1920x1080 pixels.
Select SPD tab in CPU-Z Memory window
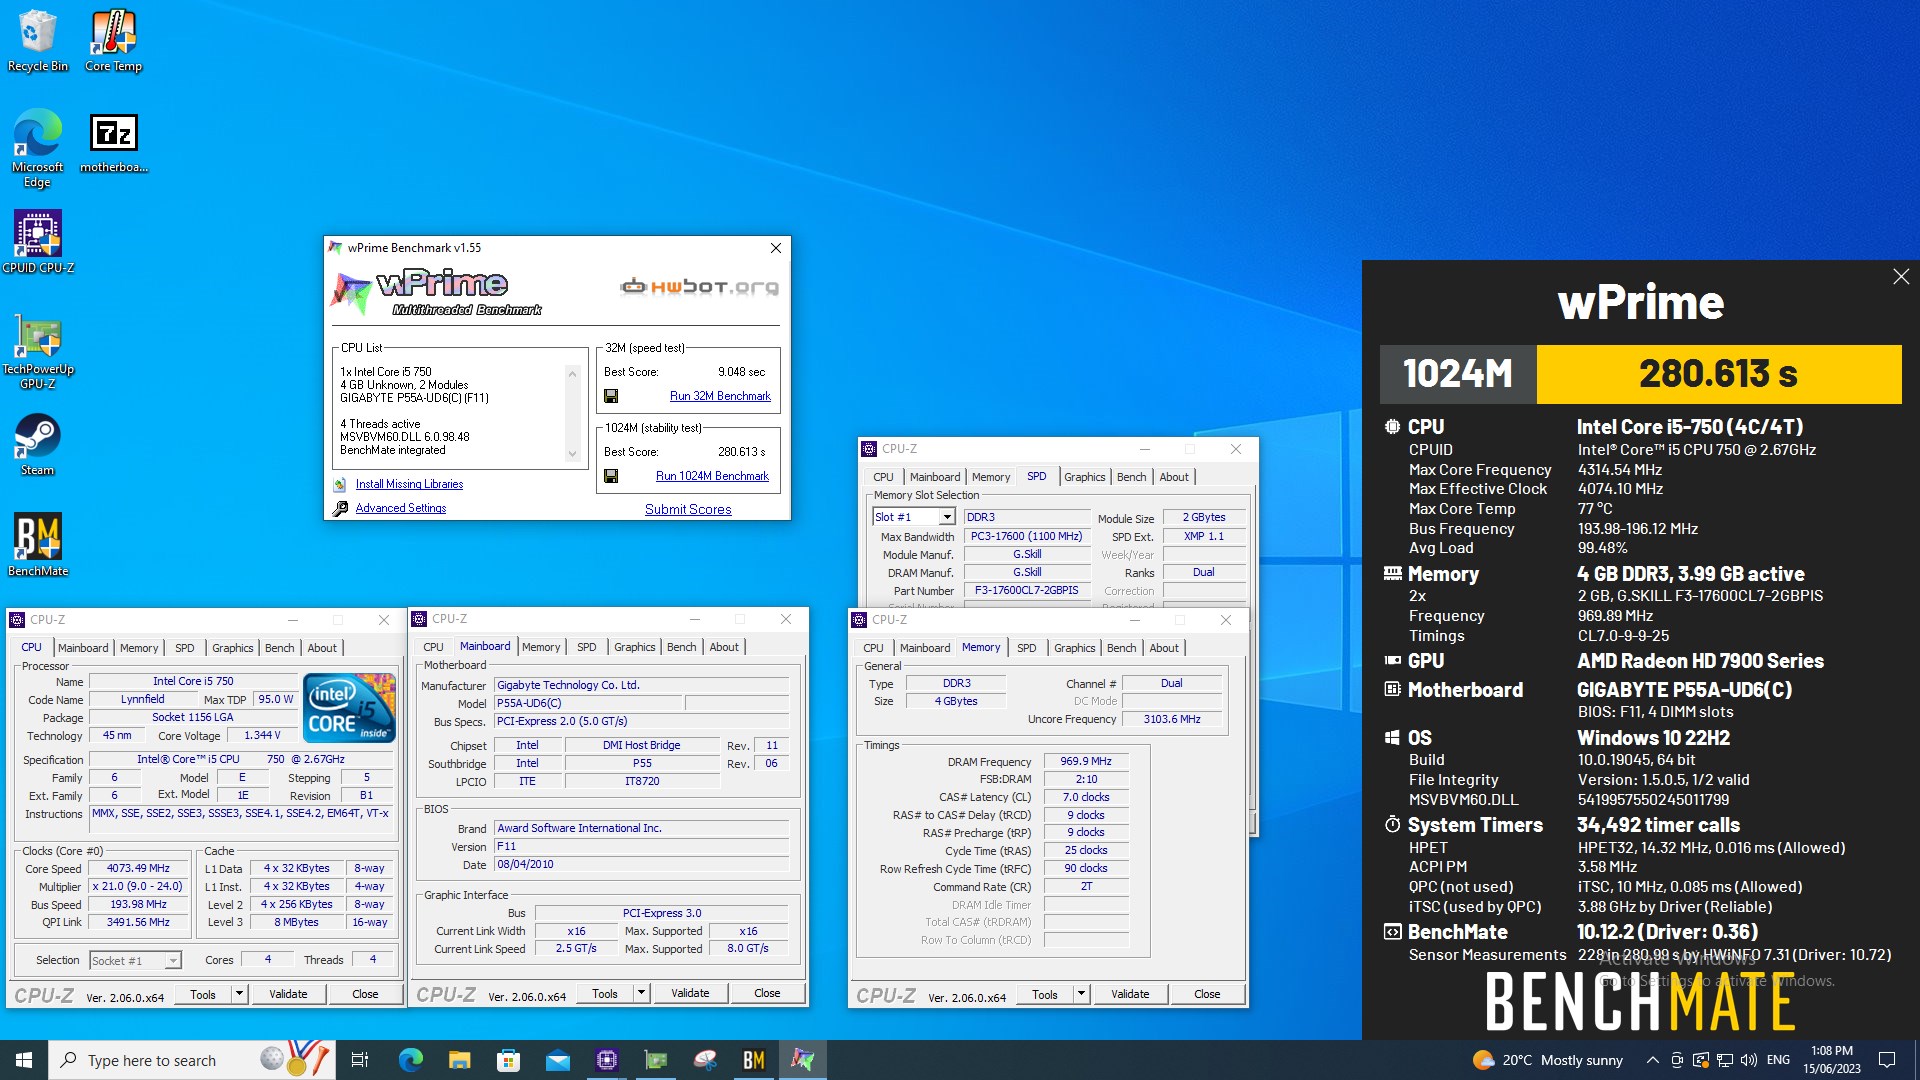click(1027, 648)
